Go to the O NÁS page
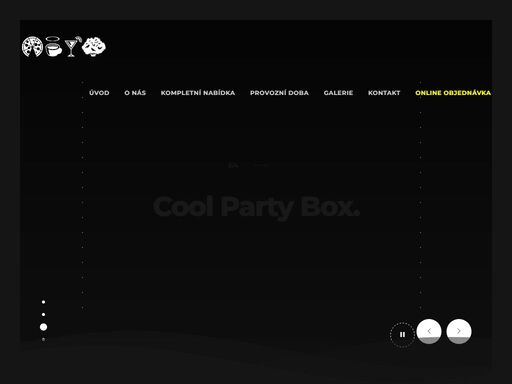 (x=135, y=93)
